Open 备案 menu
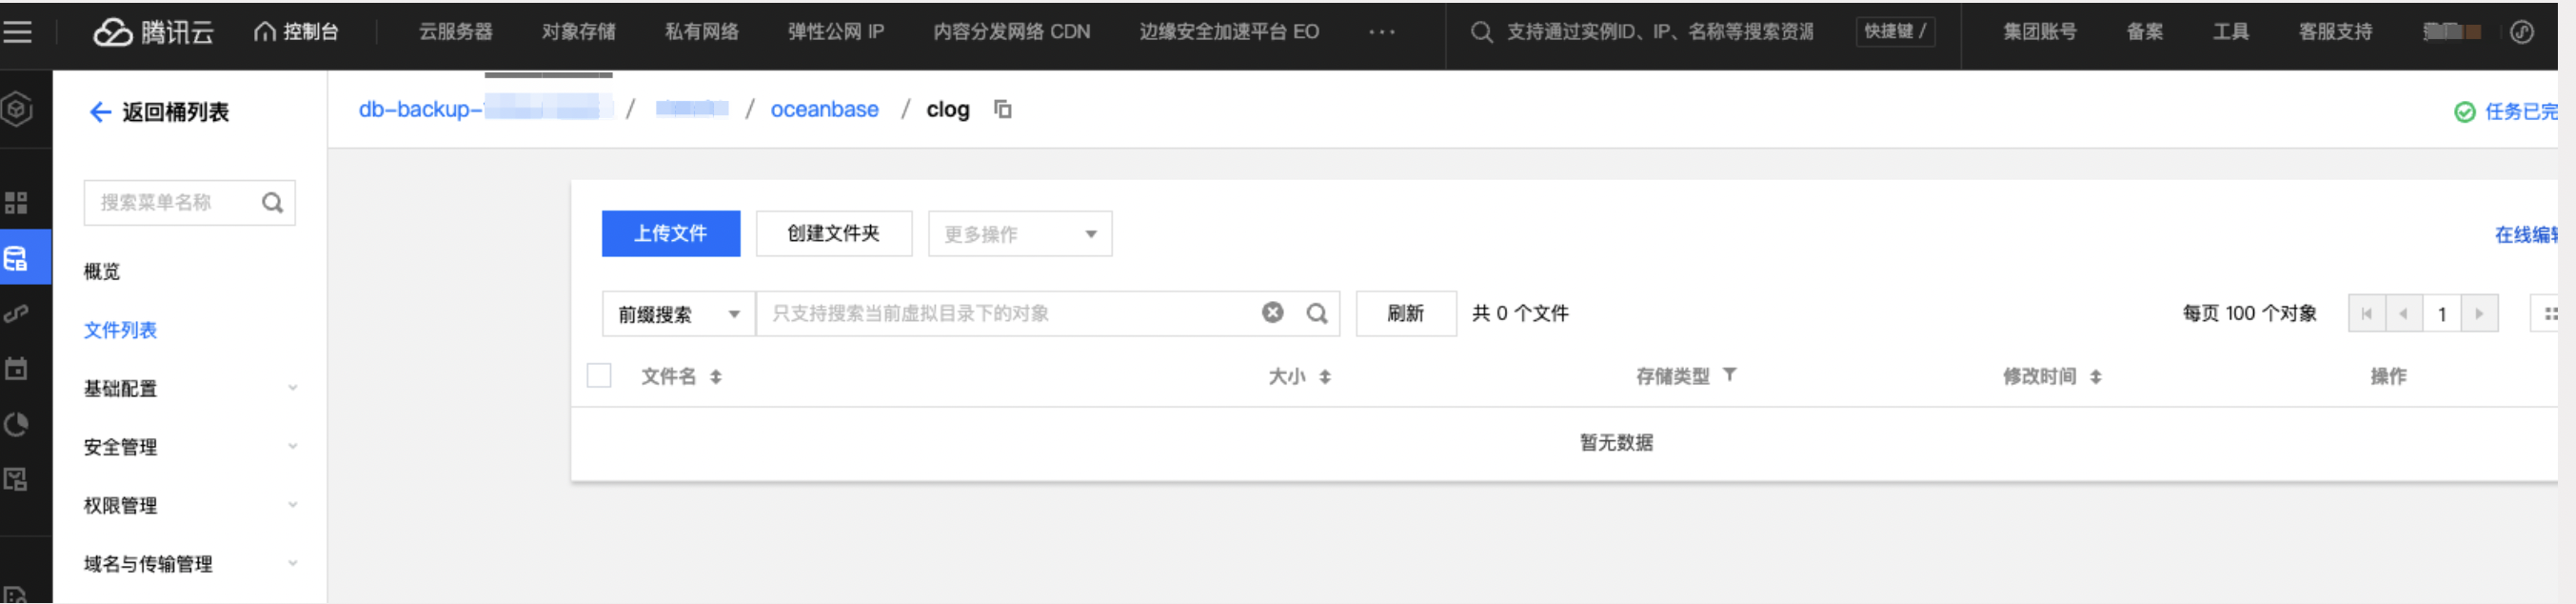Image resolution: width=2576 pixels, height=604 pixels. pyautogui.click(x=2145, y=32)
